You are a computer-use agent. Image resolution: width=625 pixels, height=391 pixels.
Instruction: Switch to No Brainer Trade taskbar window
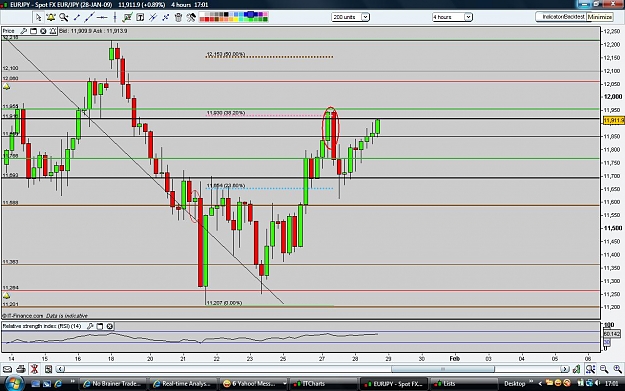coord(113,384)
